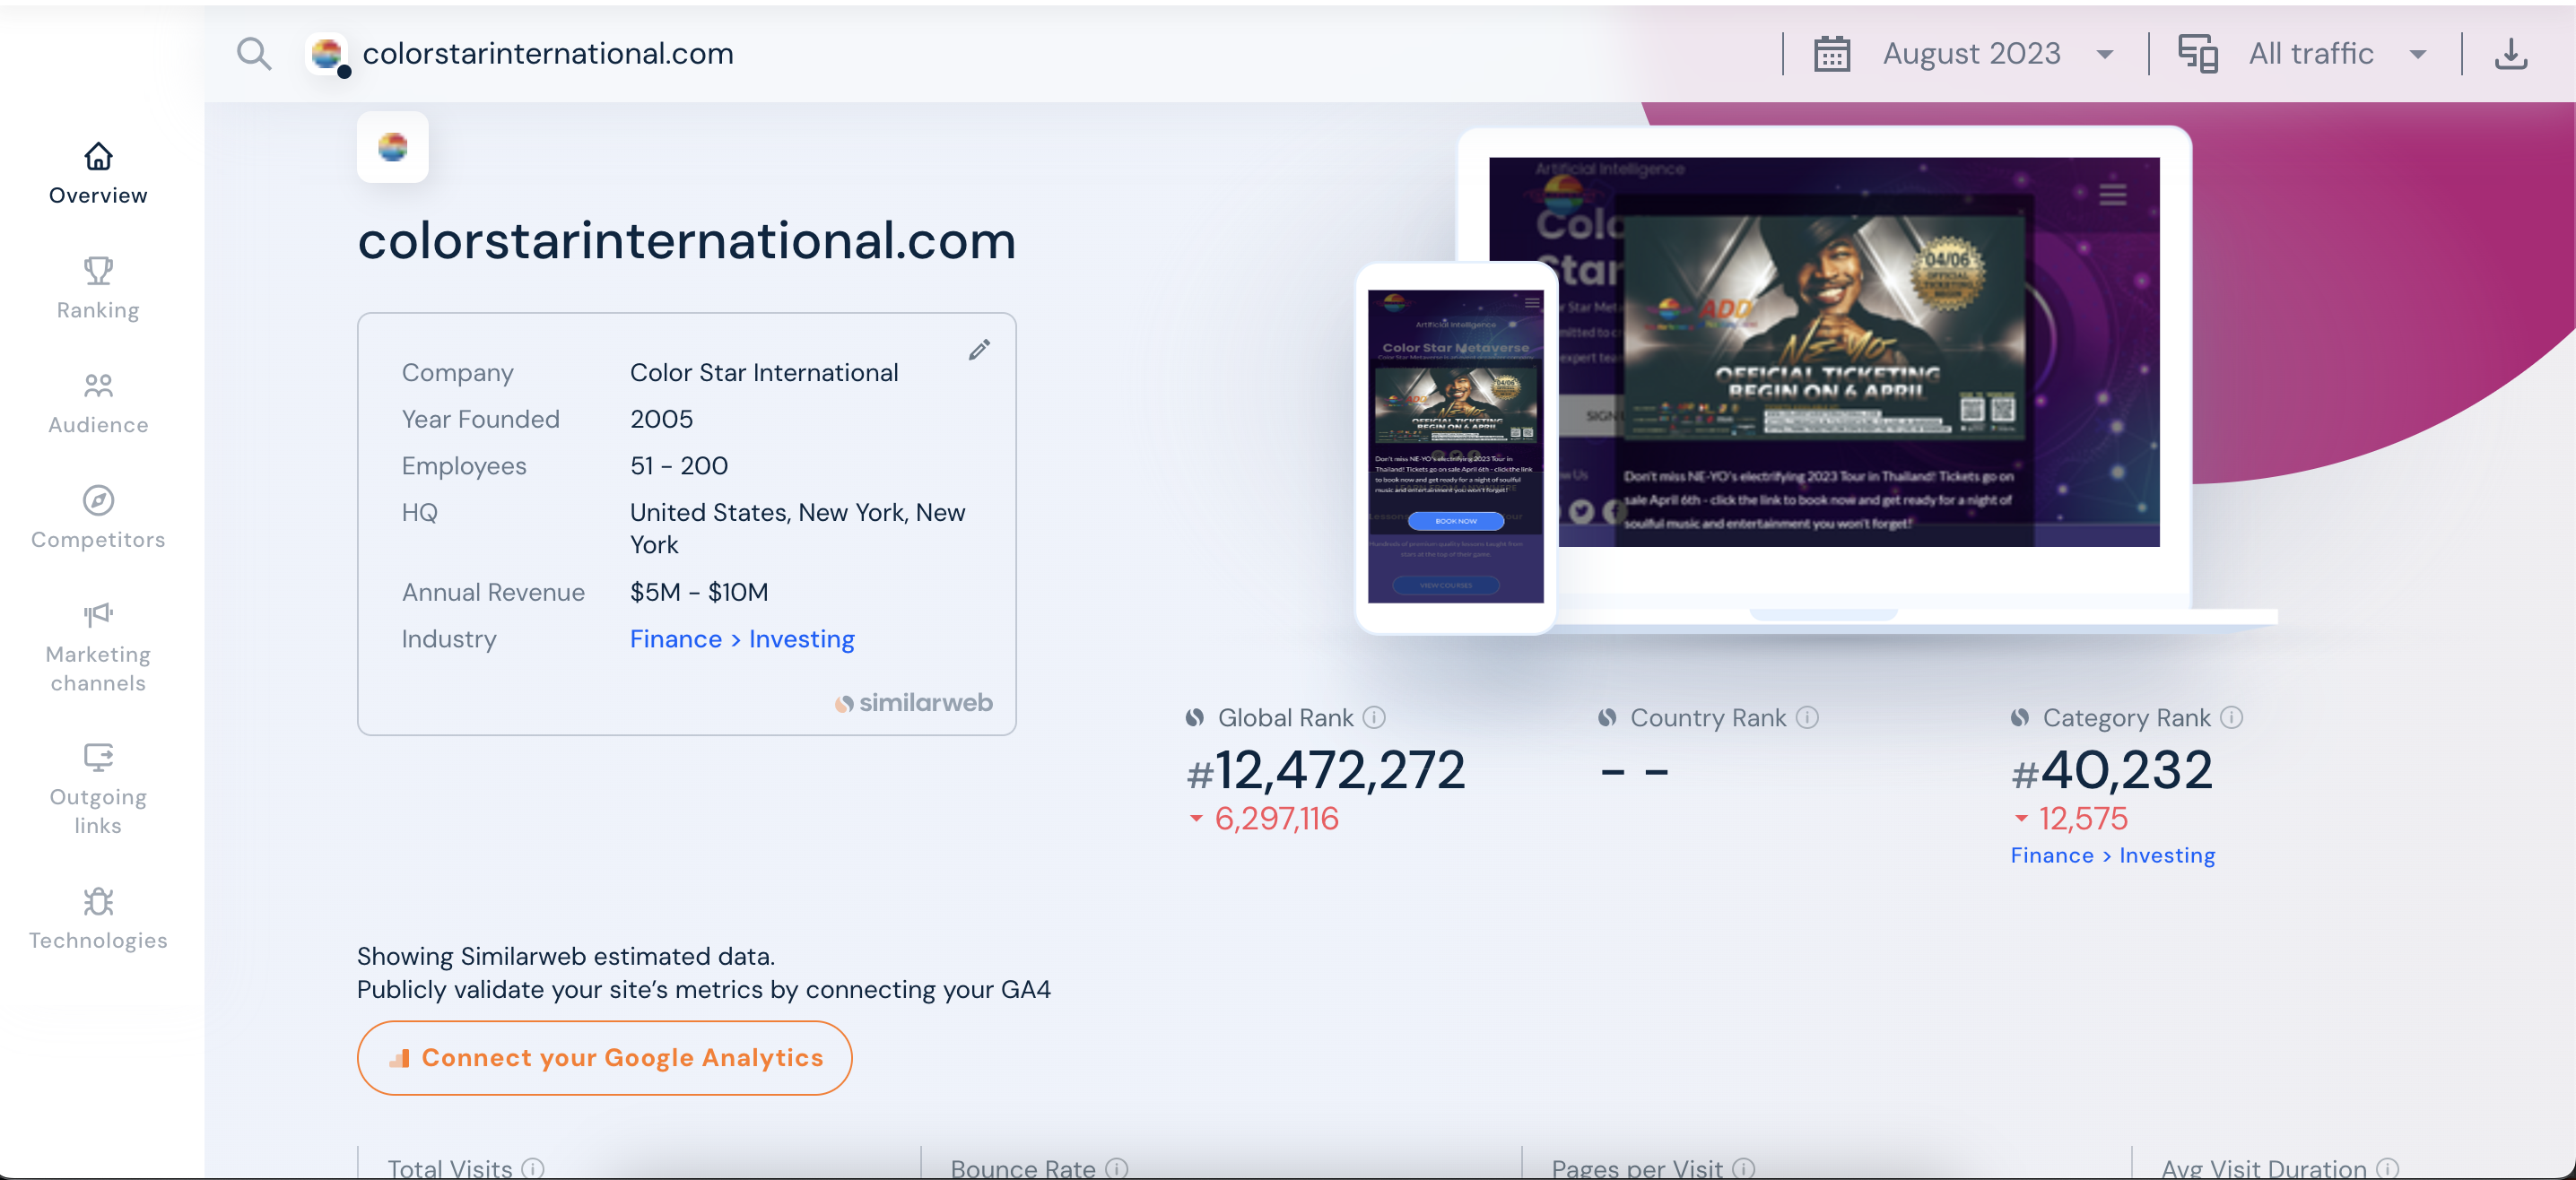
Task: Click Finance > Investing under Category Rank
Action: 2112,855
